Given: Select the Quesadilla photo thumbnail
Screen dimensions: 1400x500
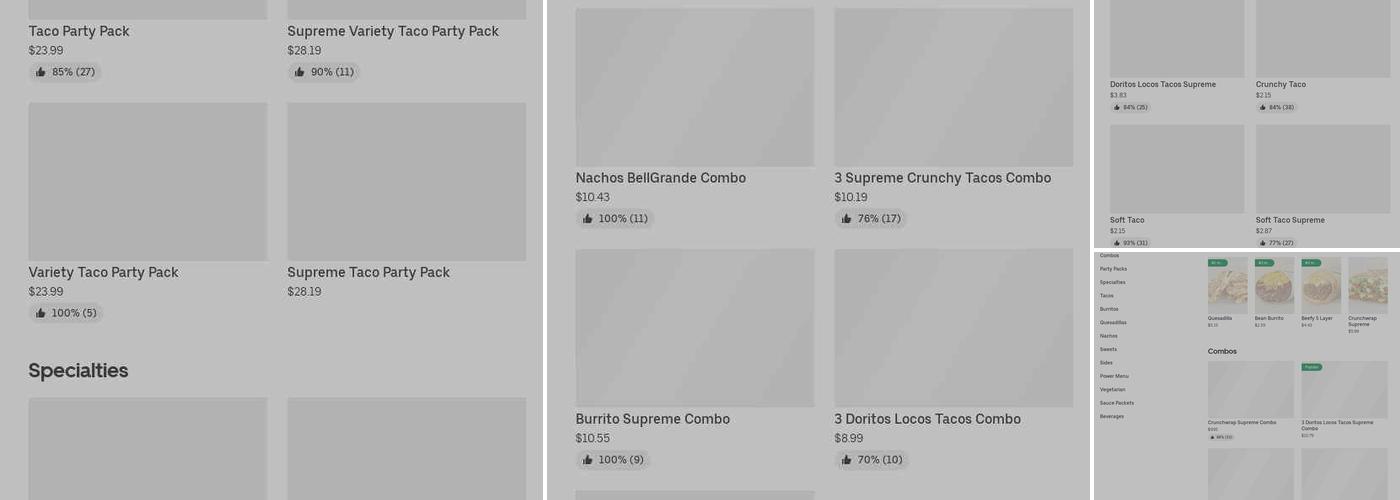Looking at the screenshot, I should click(x=1227, y=287).
